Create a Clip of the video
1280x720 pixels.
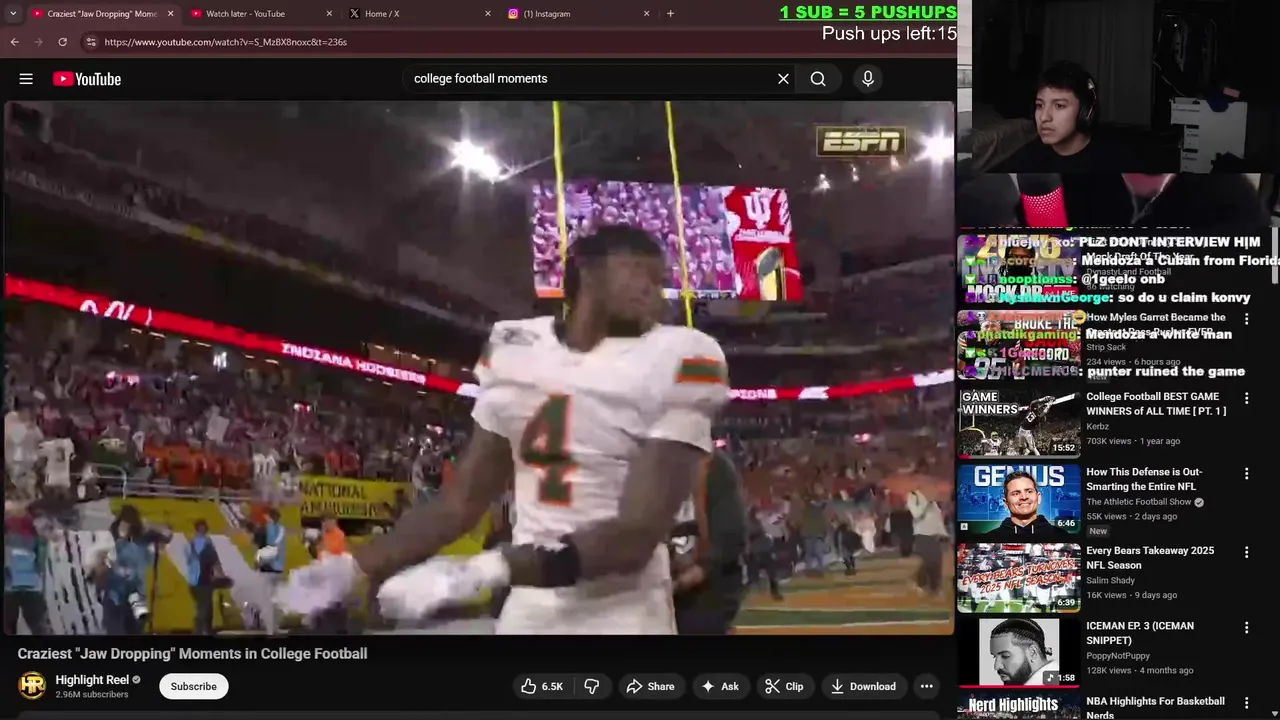(784, 686)
